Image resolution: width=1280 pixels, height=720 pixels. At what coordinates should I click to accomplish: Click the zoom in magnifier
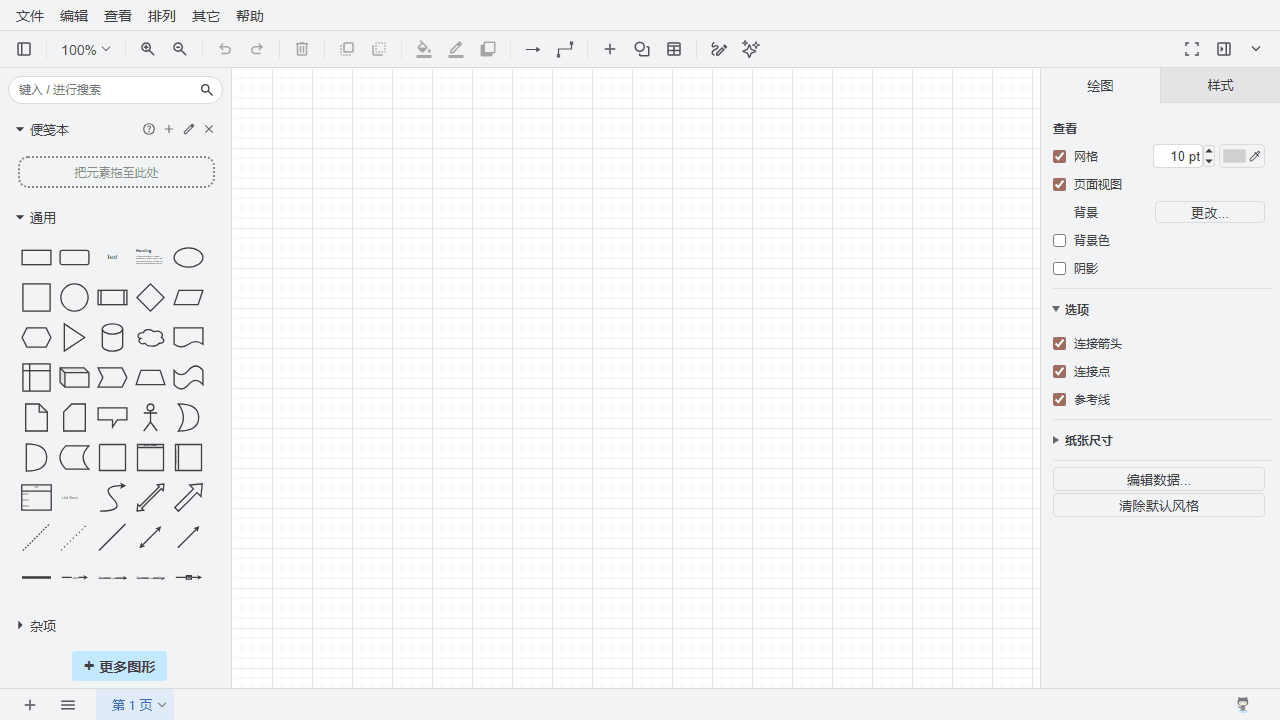click(x=148, y=49)
